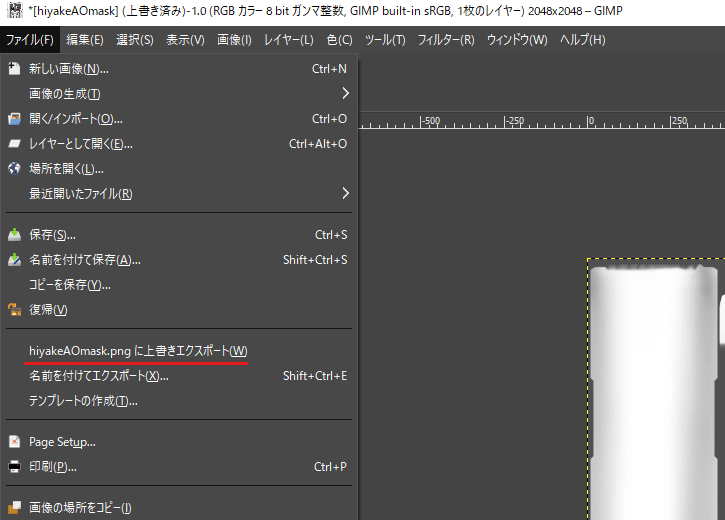Open the 色(C) menu

click(339, 40)
